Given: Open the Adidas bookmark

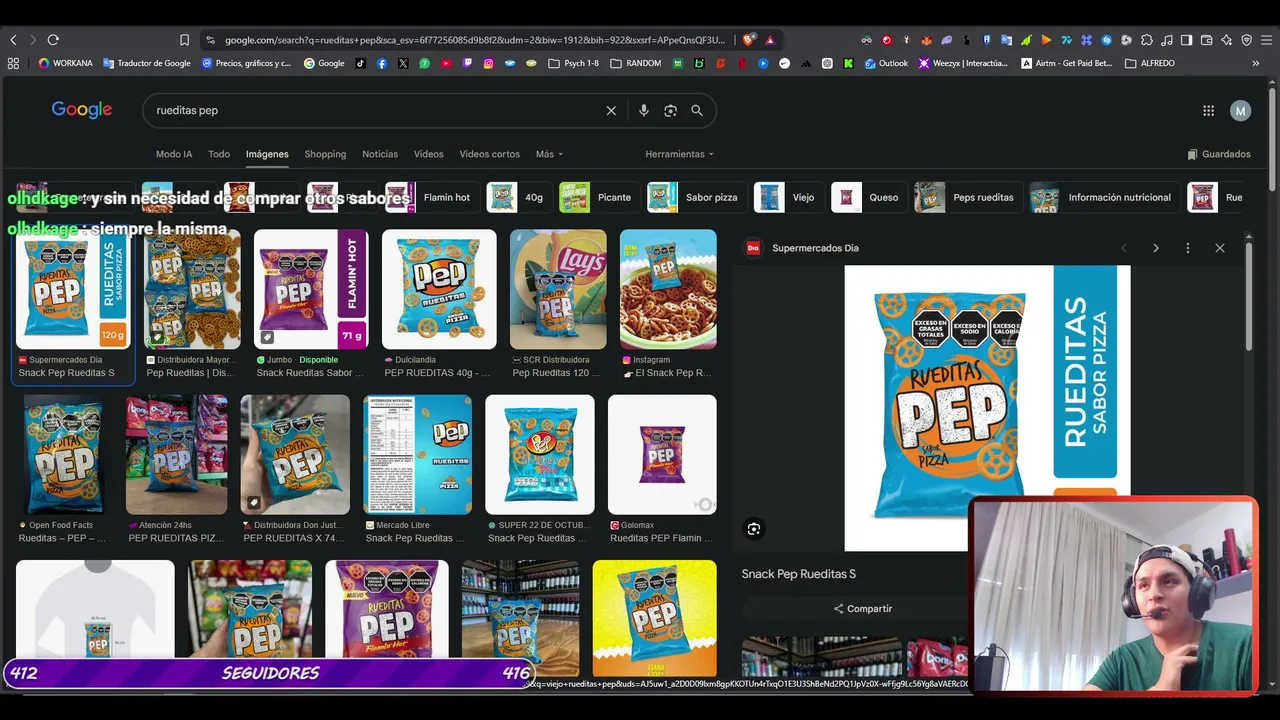Looking at the screenshot, I should pyautogui.click(x=806, y=63).
